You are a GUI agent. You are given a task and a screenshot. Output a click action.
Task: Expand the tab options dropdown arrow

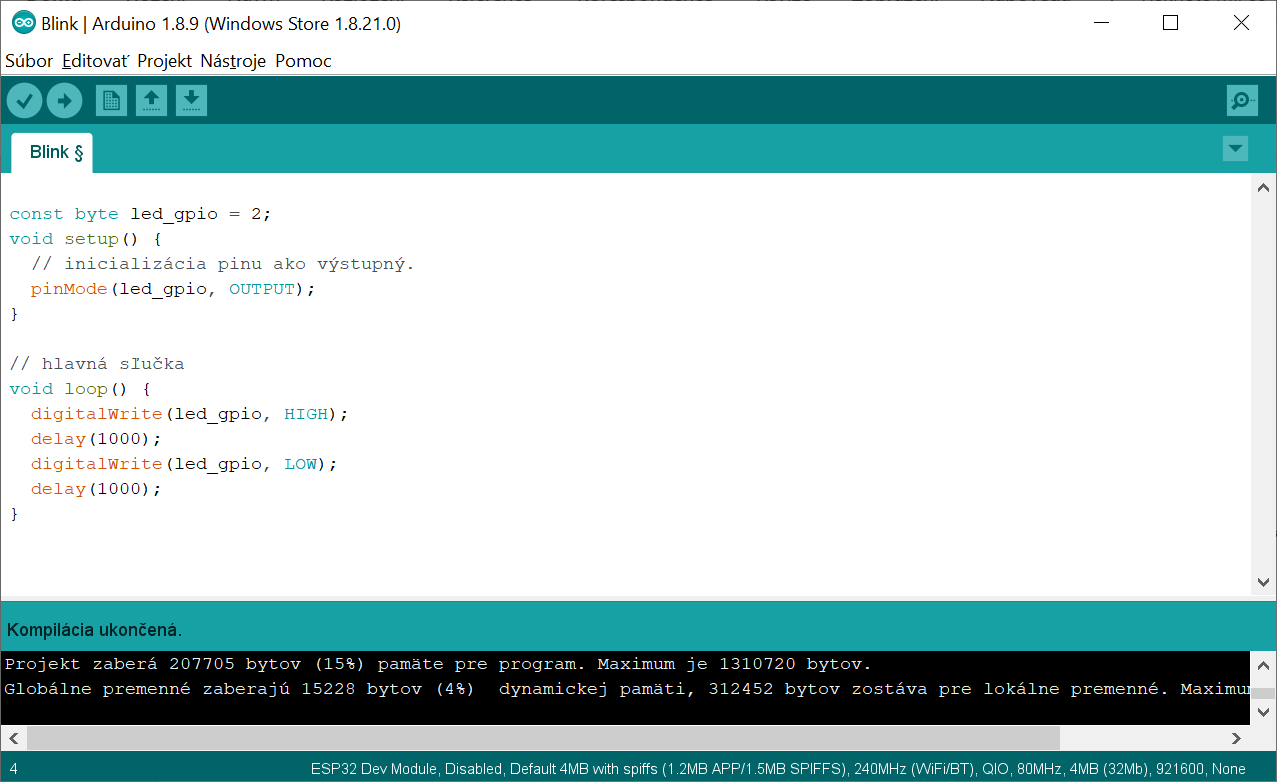(x=1235, y=149)
